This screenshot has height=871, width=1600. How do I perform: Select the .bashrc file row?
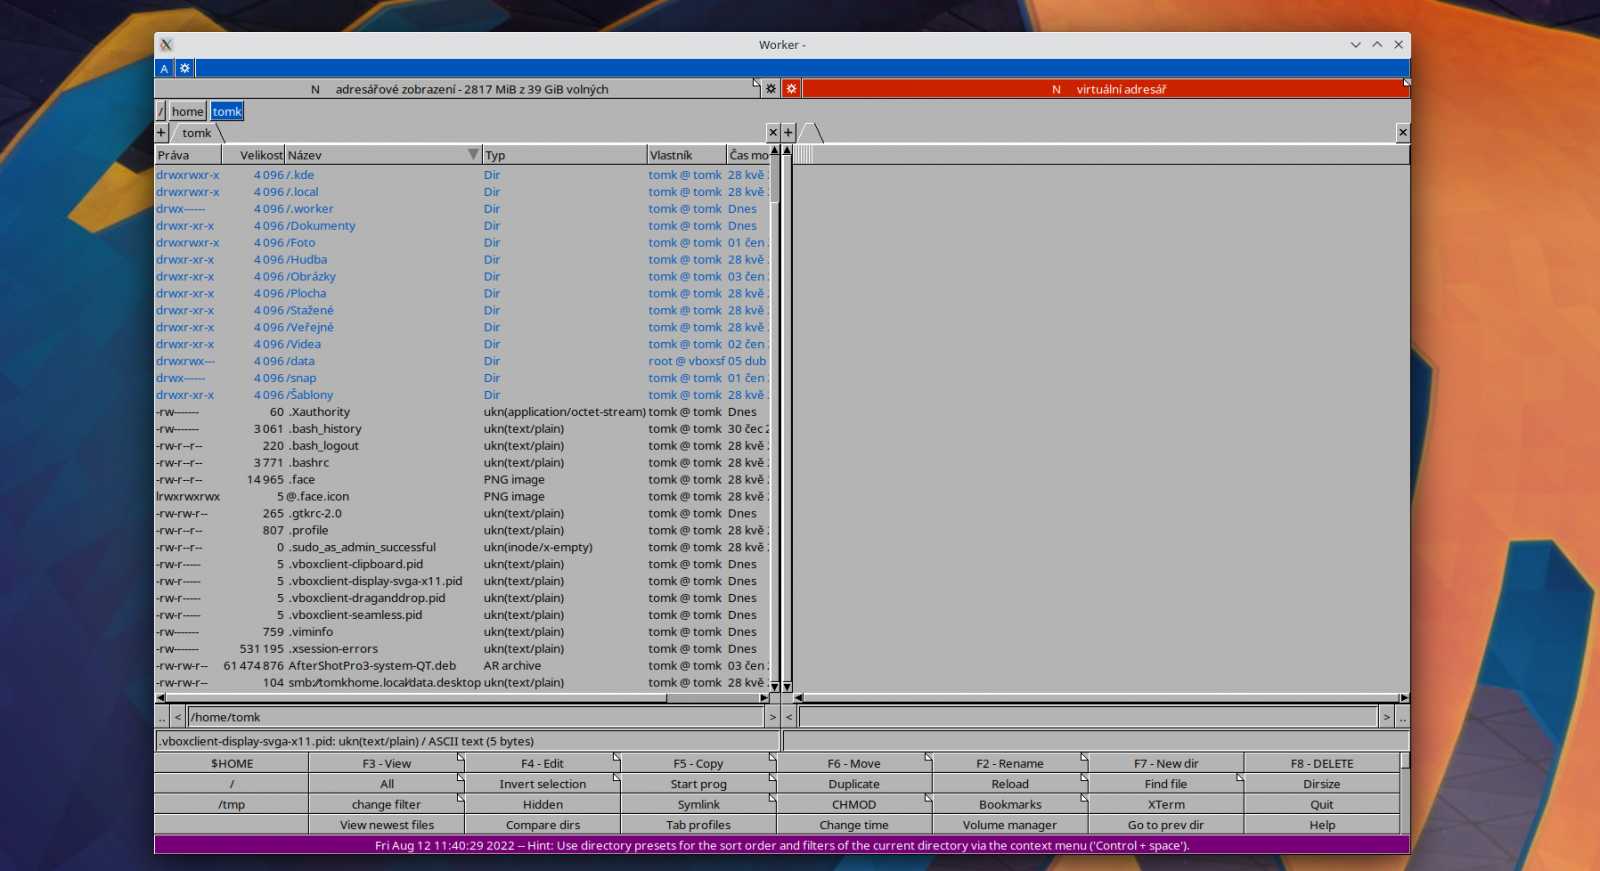(462, 463)
